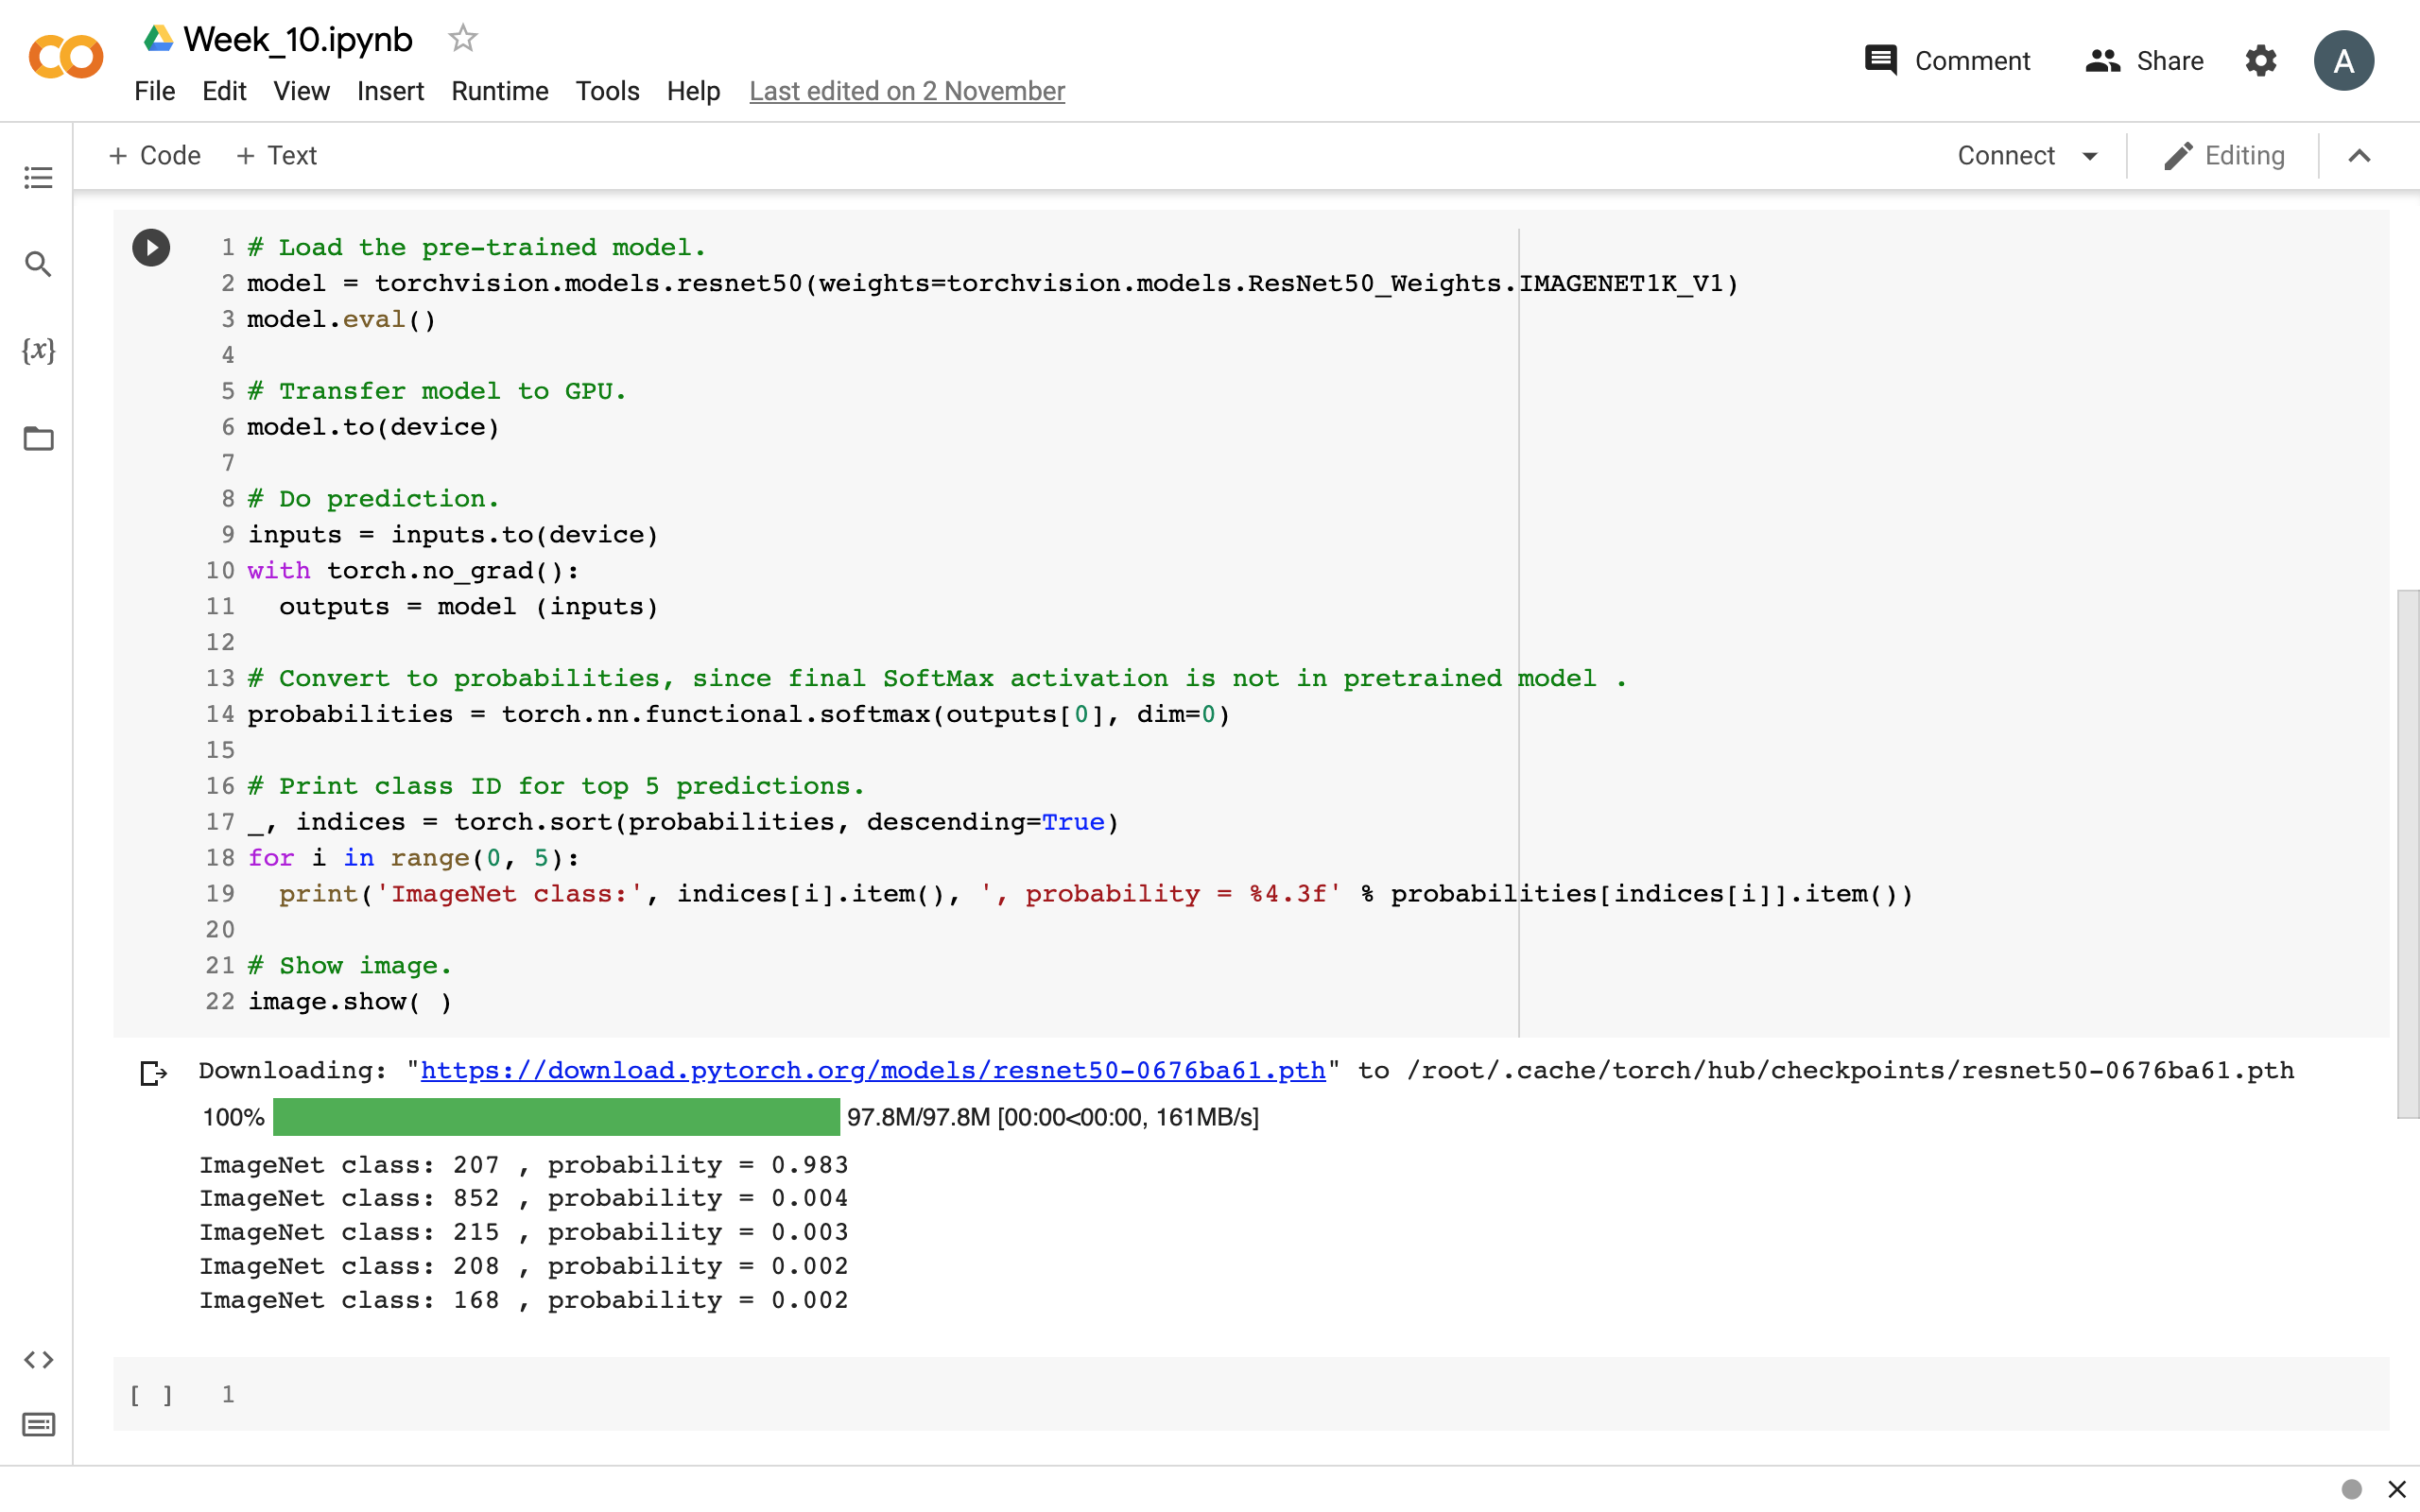Open the variable inspector sidebar
This screenshot has height=1512, width=2420.
38,351
